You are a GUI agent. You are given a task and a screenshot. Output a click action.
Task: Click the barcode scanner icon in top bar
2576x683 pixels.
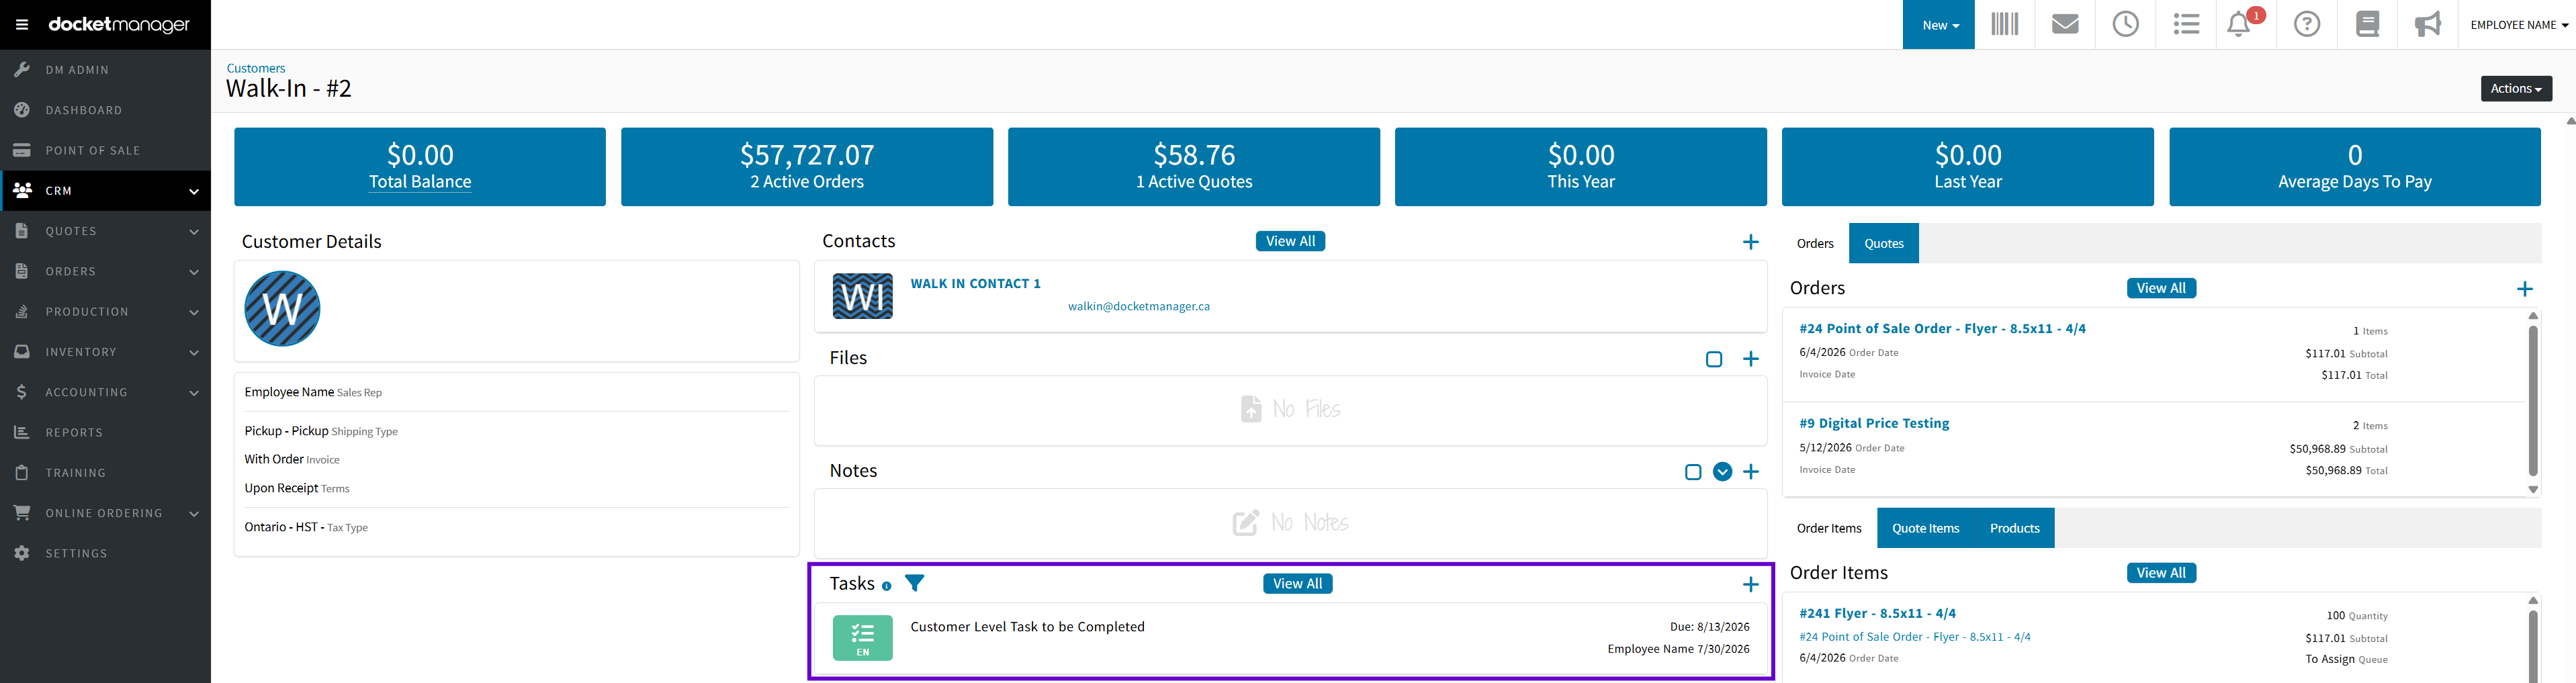click(x=2004, y=24)
